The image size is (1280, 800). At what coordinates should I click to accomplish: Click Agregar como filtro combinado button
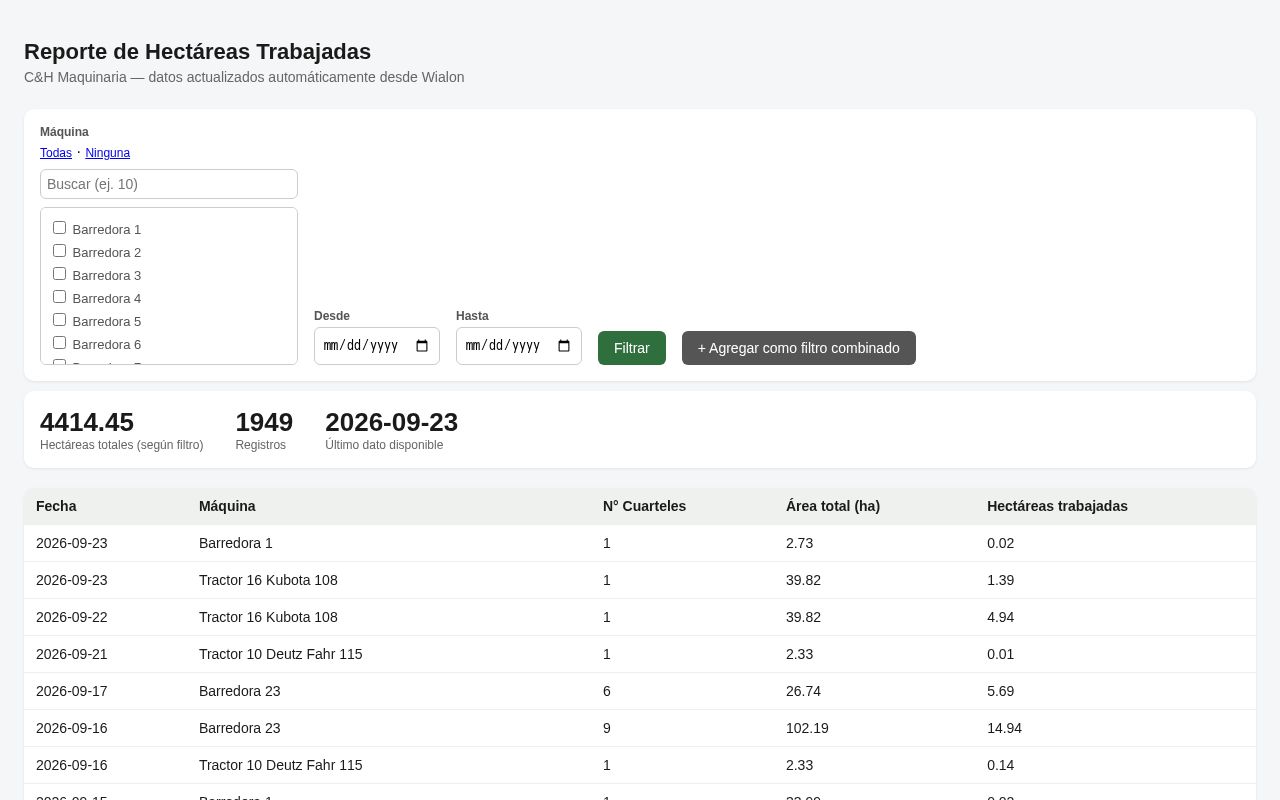click(x=799, y=348)
